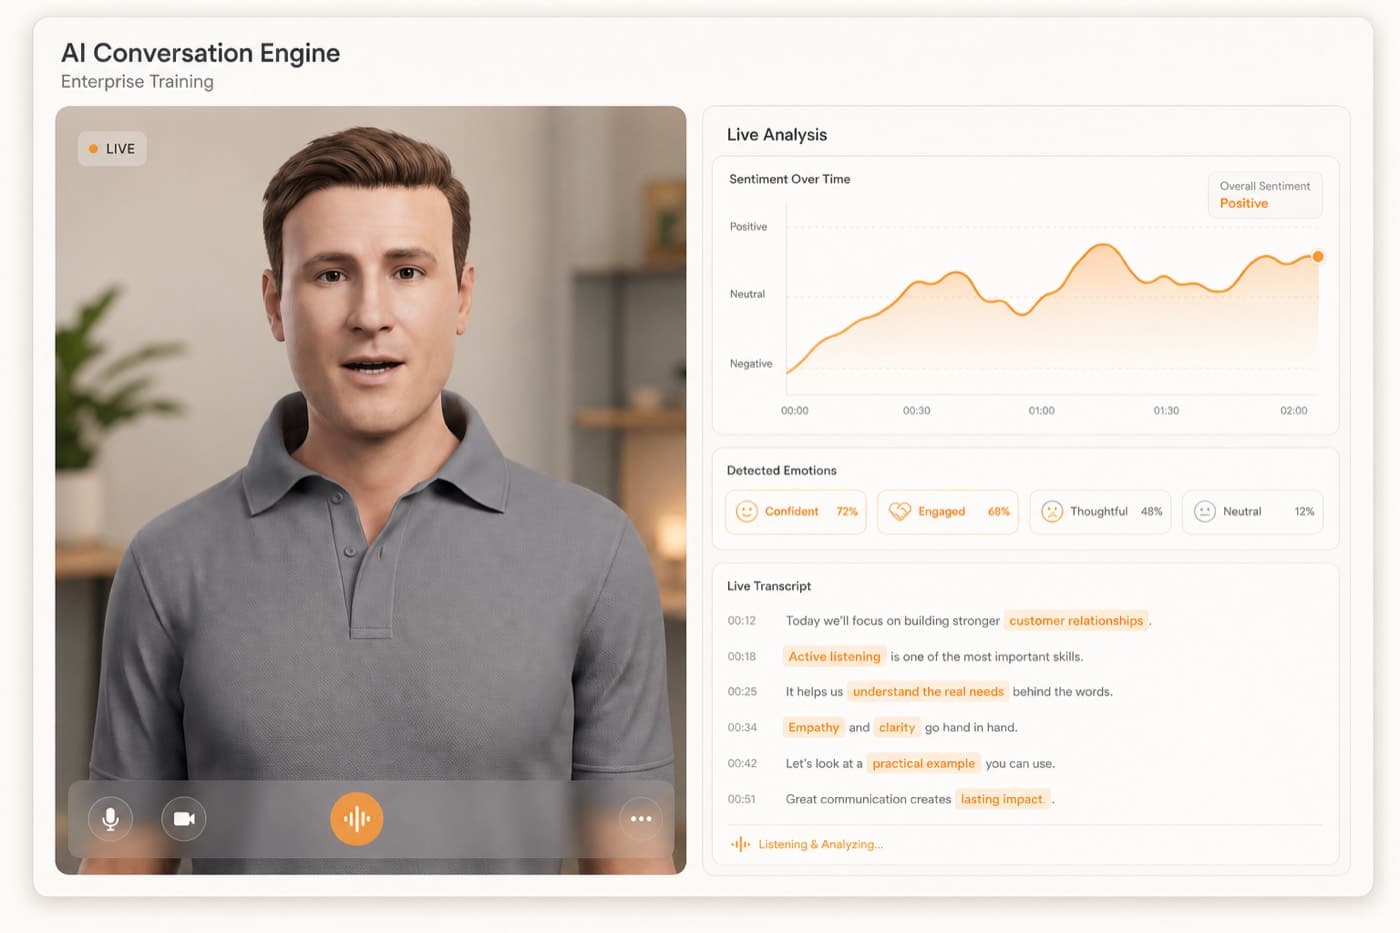Click the Thoughtful face icon

pyautogui.click(x=1052, y=512)
